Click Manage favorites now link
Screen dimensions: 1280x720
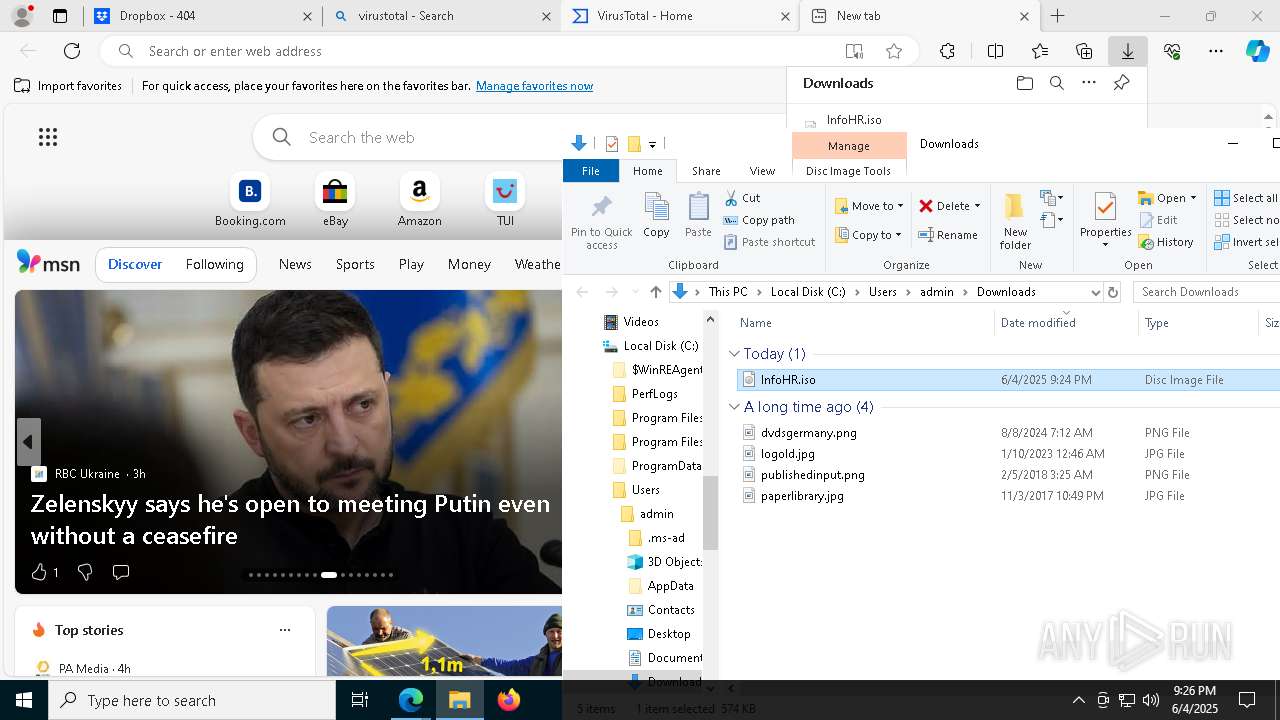534,86
